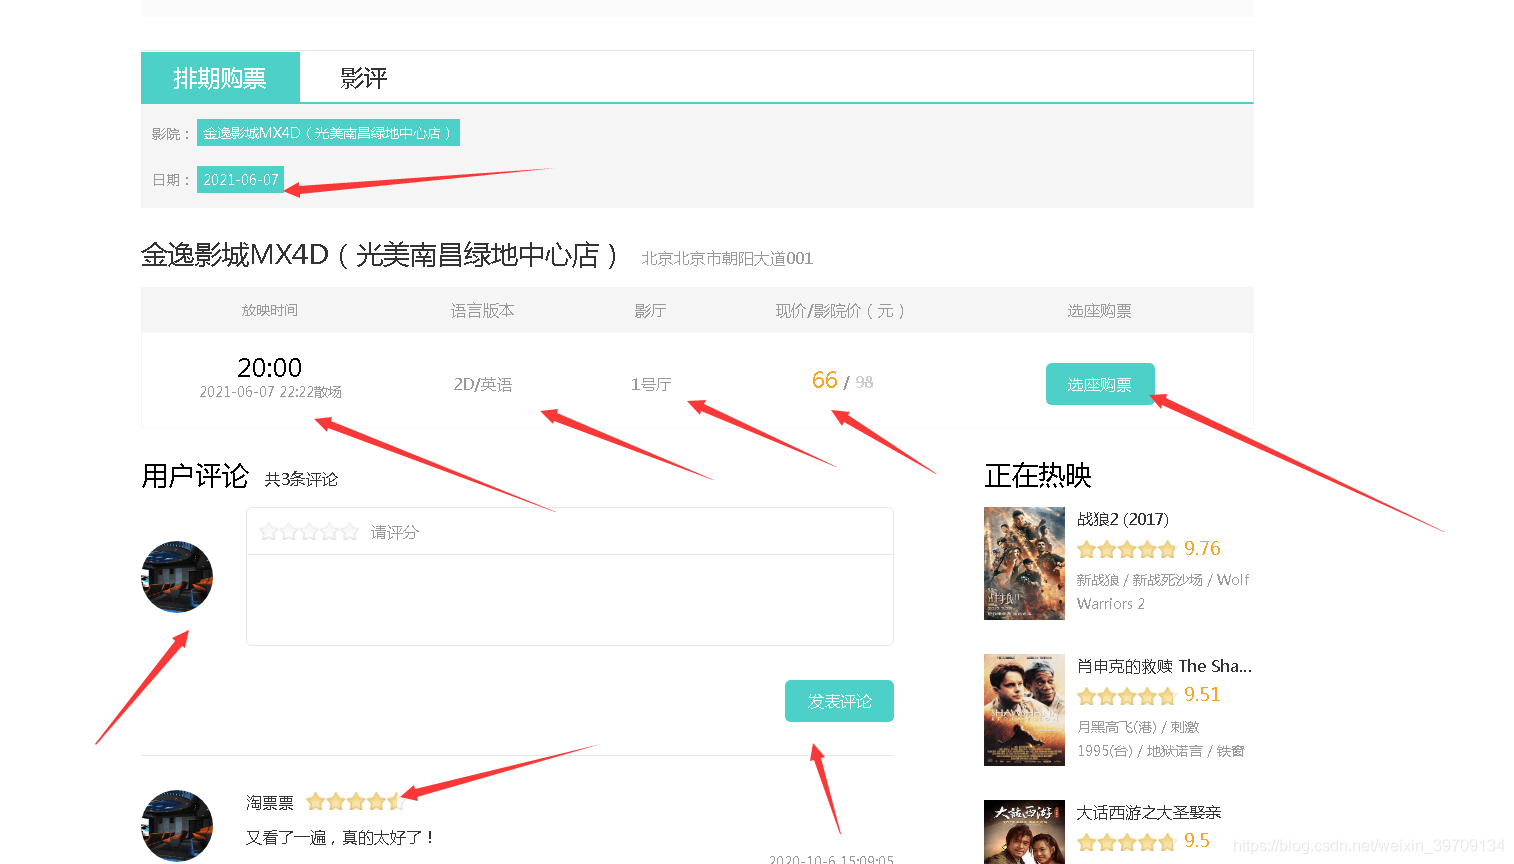Click the current price 66
Viewport: 1514px width, 864px height.
(x=825, y=380)
